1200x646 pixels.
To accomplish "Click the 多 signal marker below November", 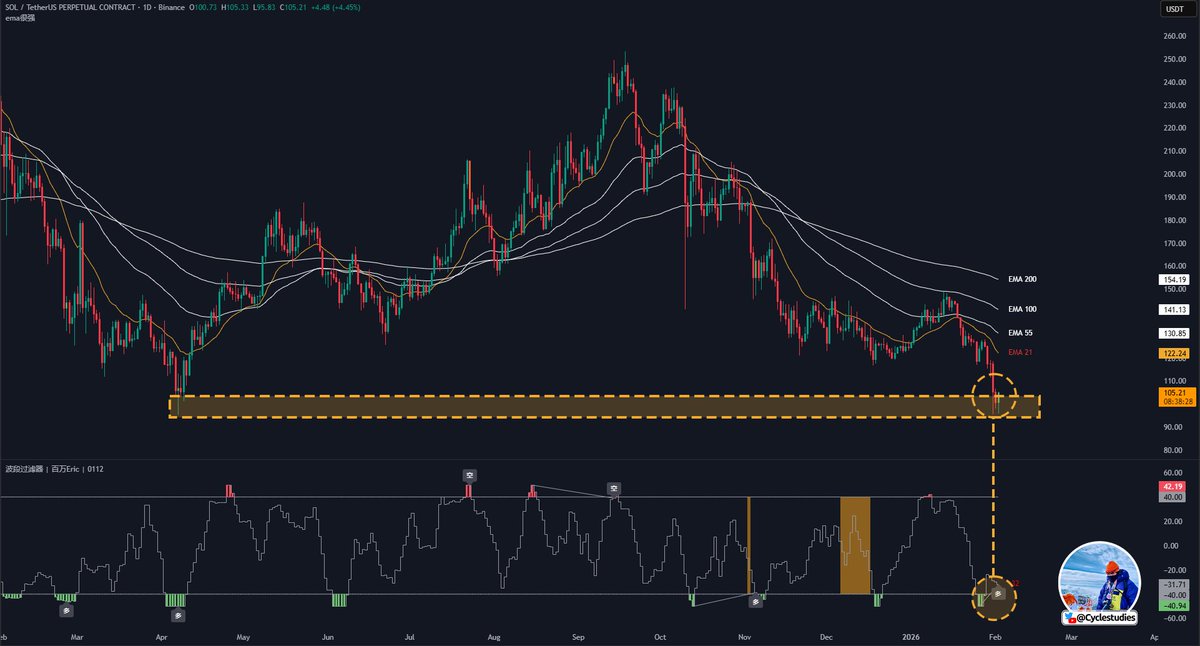I will point(756,601).
